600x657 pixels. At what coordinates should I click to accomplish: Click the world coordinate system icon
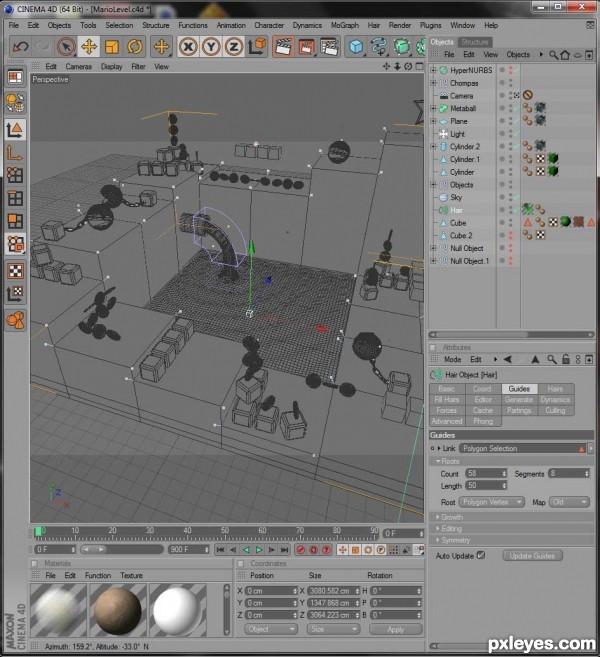click(x=256, y=47)
